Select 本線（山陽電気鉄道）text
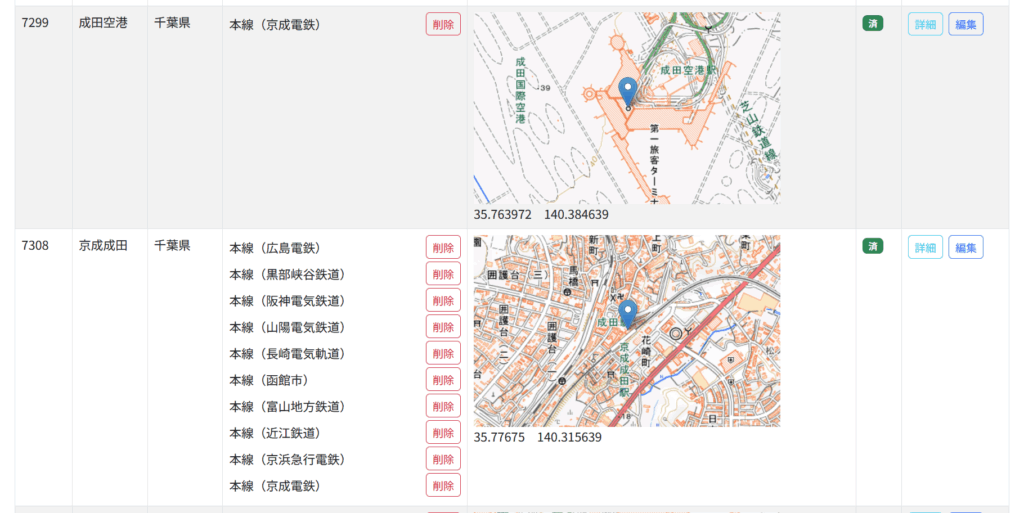This screenshot has height=513, width=1024. [x=290, y=328]
